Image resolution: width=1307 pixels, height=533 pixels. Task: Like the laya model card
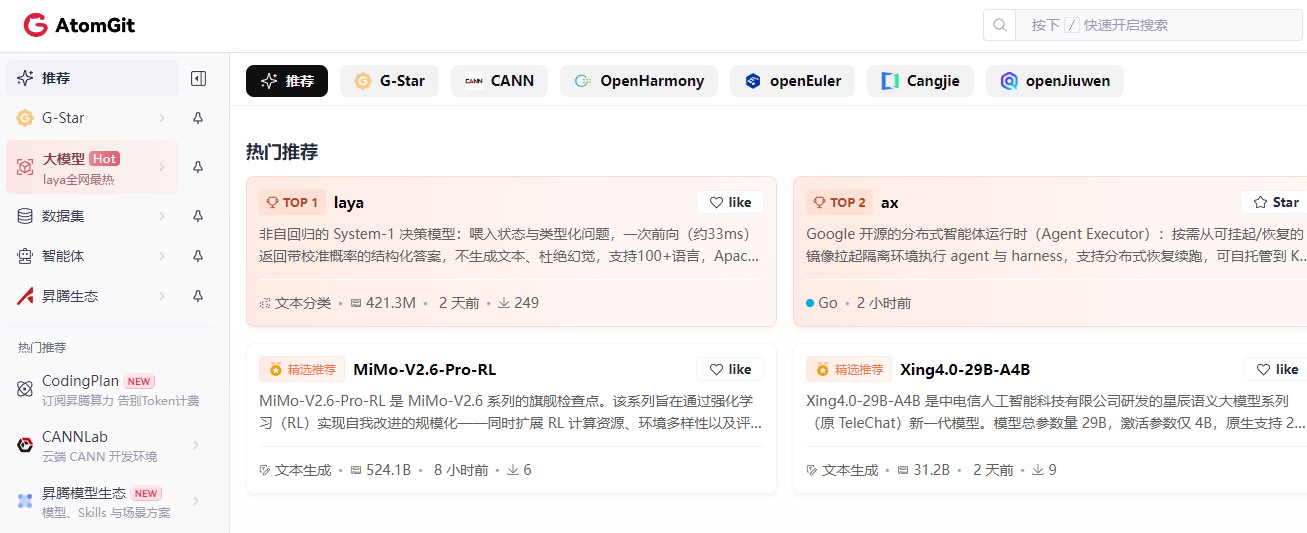(x=730, y=202)
